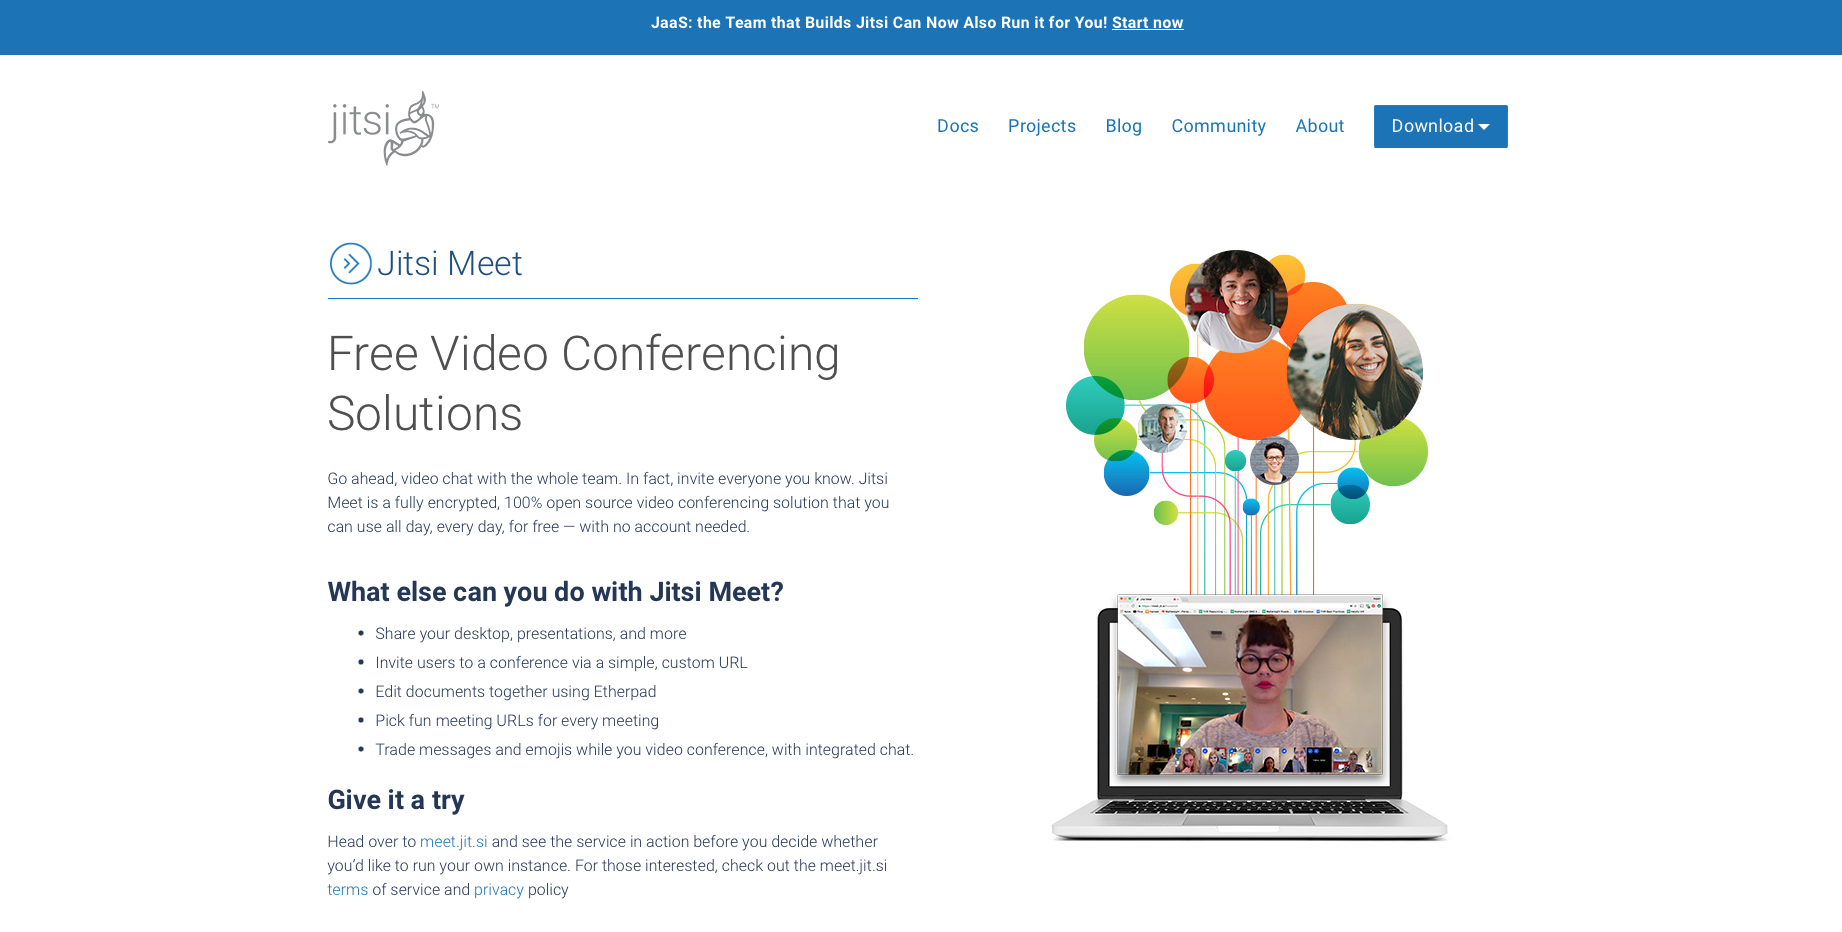Click 'Trade messages and emojis' bullet

[x=644, y=750]
